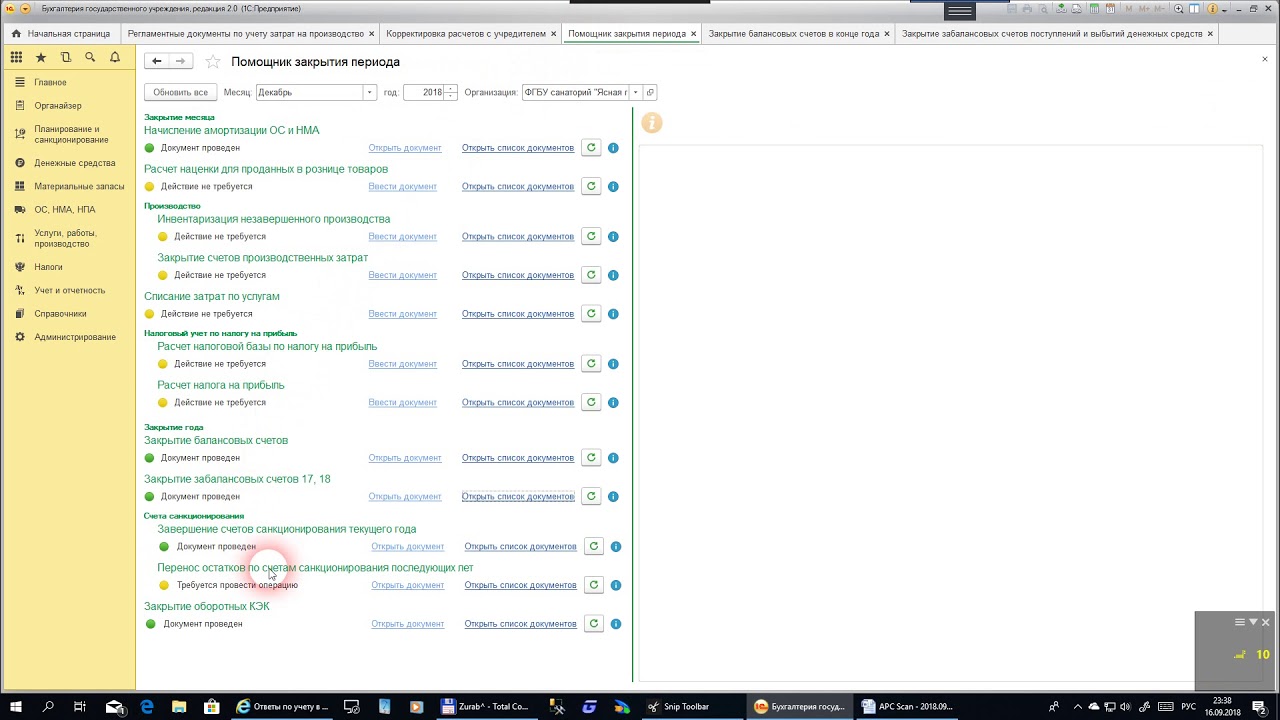Click Закрытие счетов производственных затрат heading
The width and height of the screenshot is (1280, 720).
(262, 258)
